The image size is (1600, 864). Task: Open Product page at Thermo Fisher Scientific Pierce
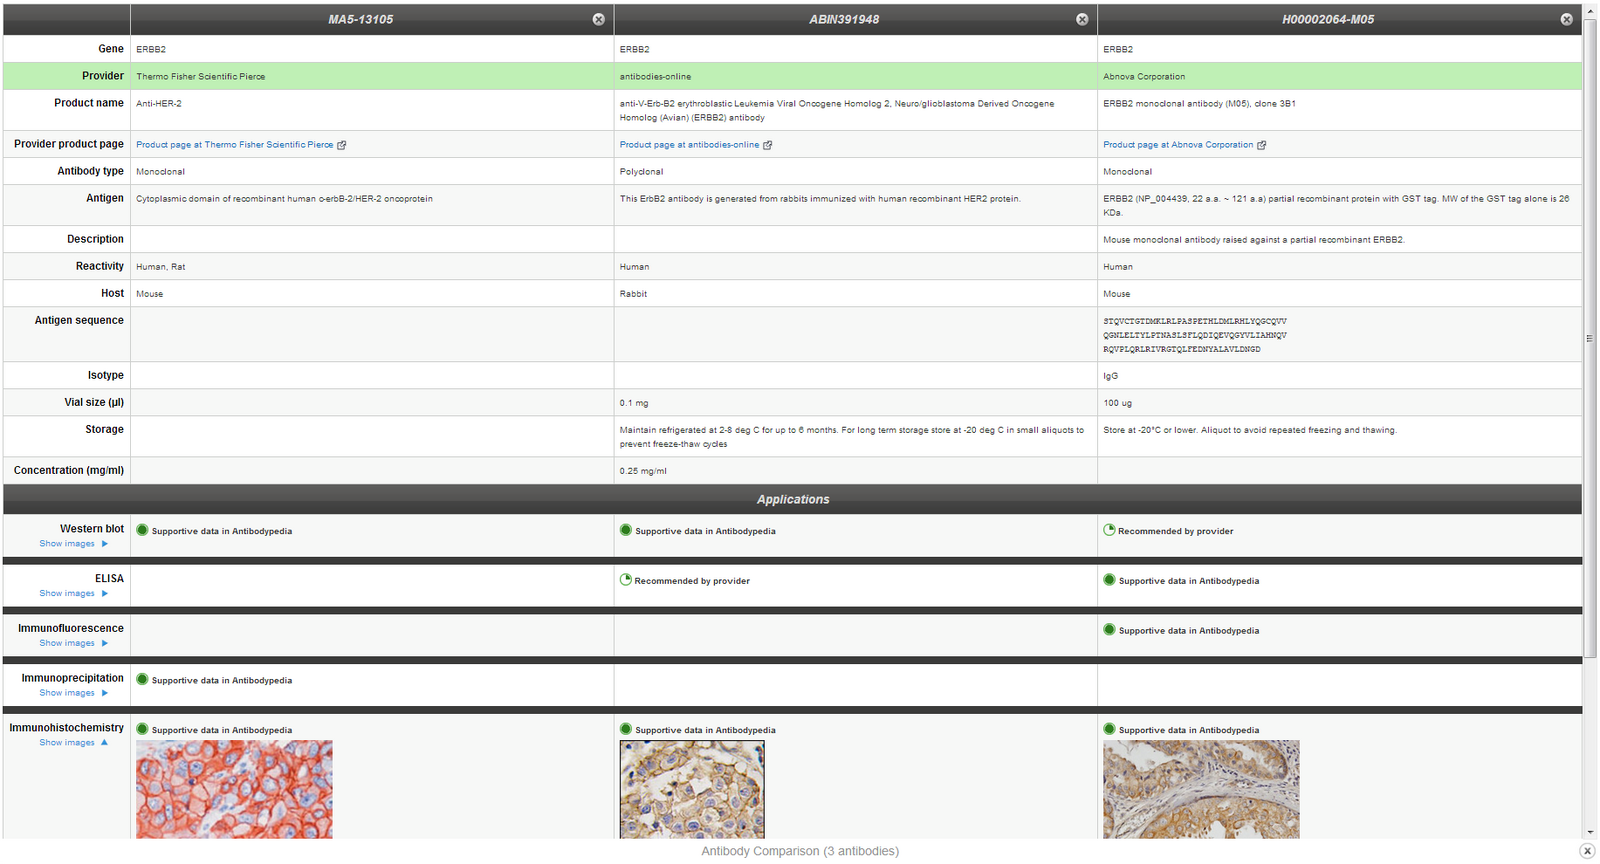point(234,145)
